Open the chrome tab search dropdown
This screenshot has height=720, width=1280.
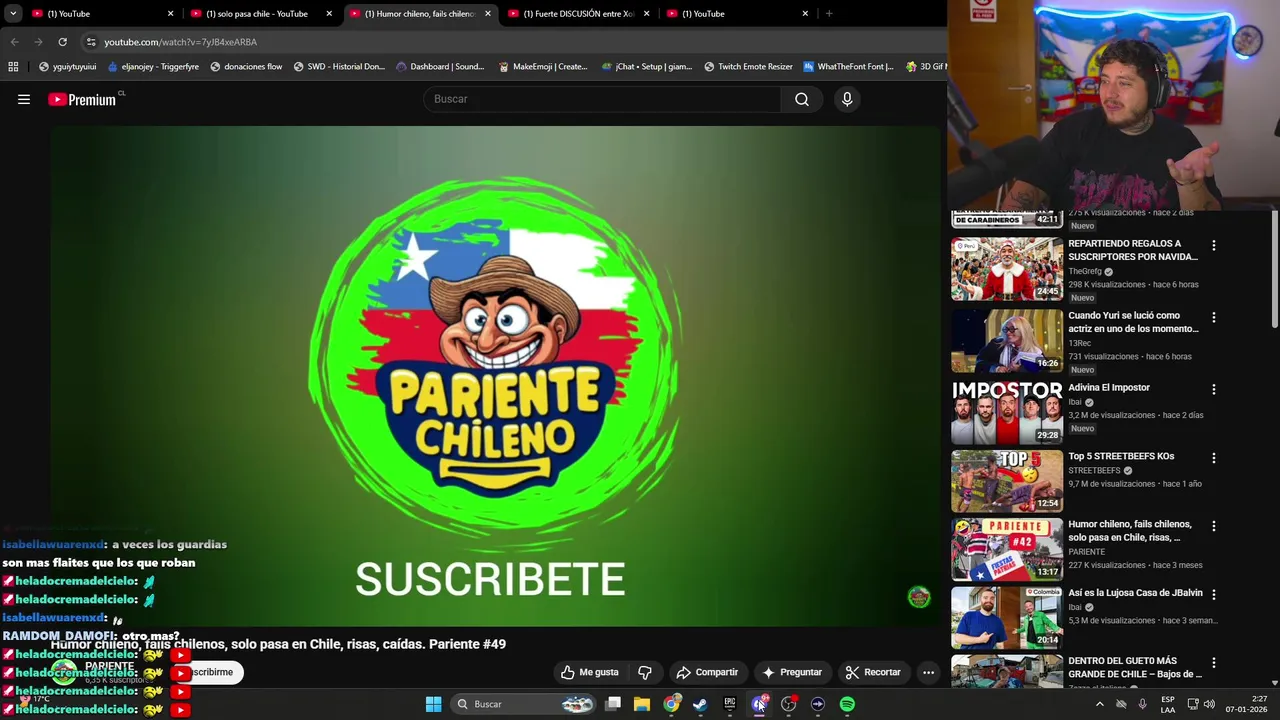13,13
